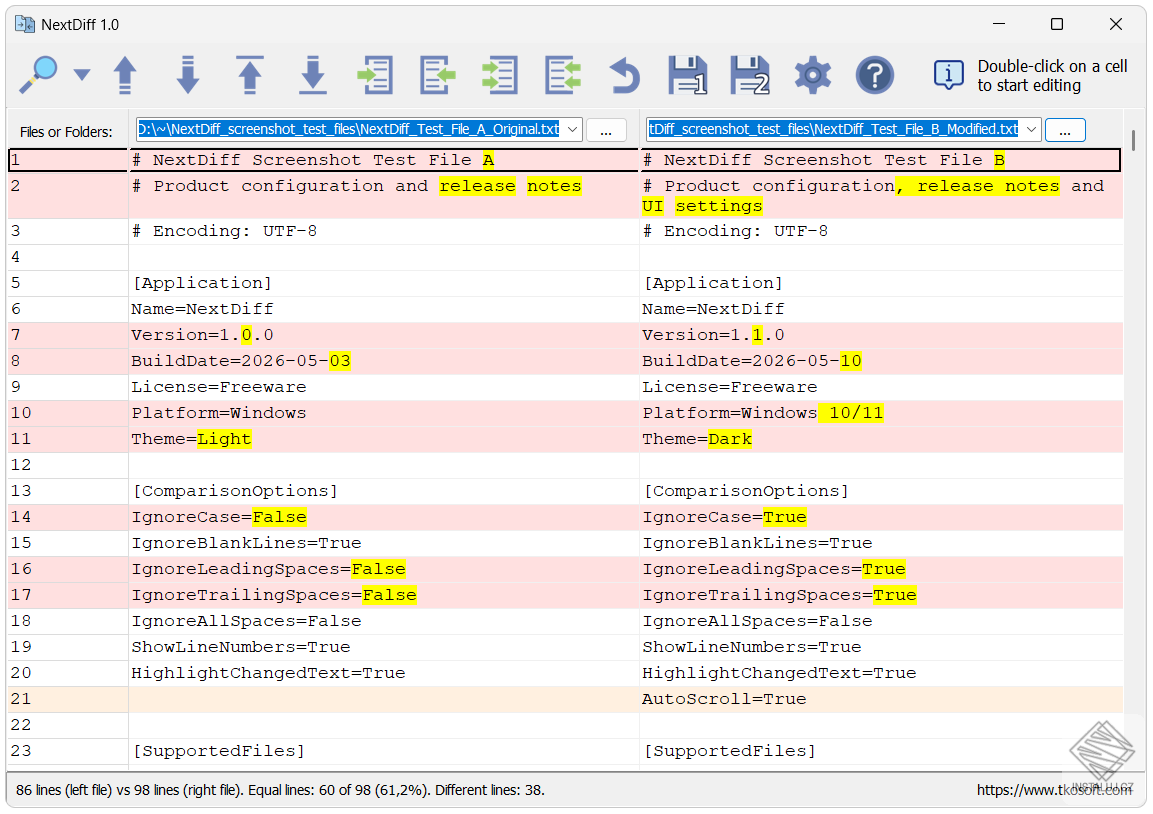Click right cell 'Screenshot Test File B'
The width and height of the screenshot is (1153, 814).
point(880,160)
